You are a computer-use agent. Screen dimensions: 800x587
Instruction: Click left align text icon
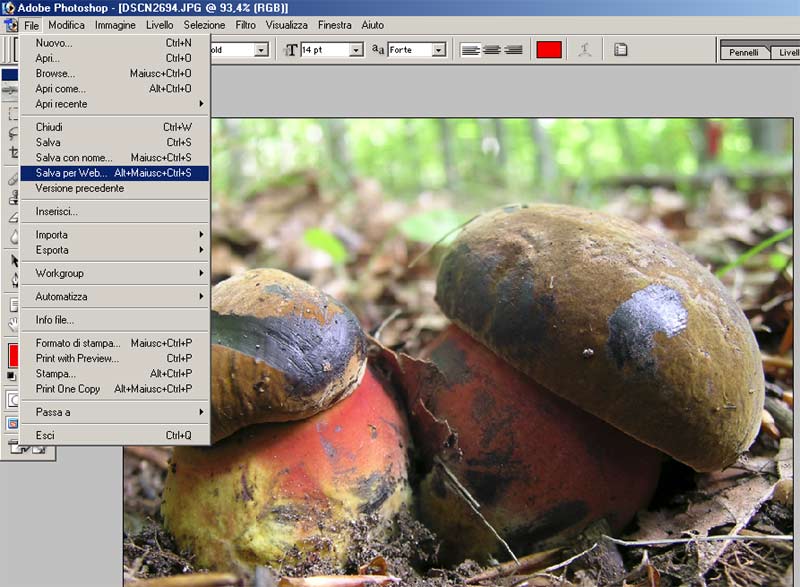pyautogui.click(x=471, y=50)
